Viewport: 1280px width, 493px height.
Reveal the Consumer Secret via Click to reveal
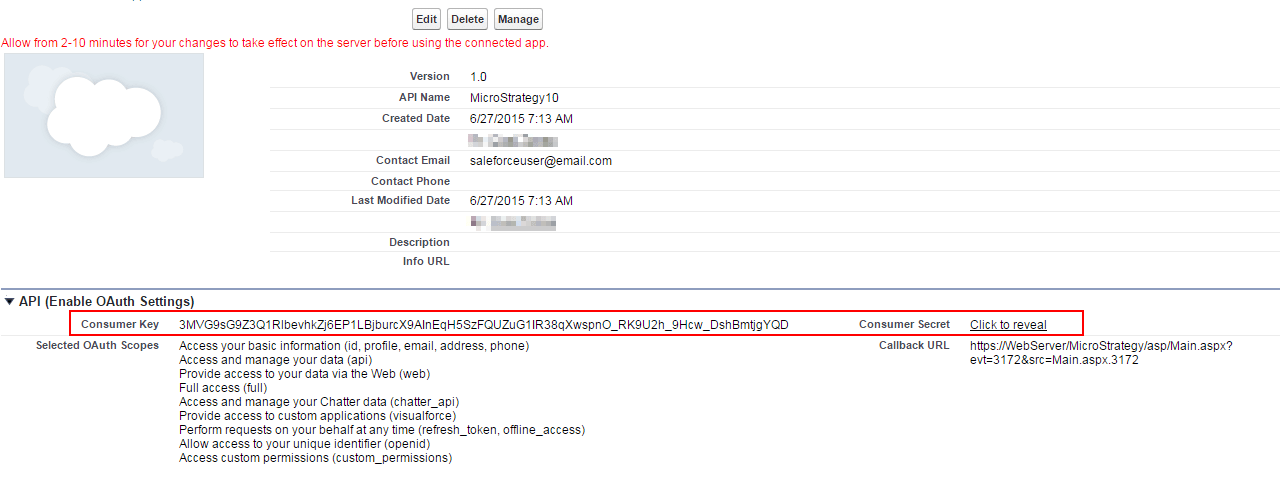coord(1008,325)
